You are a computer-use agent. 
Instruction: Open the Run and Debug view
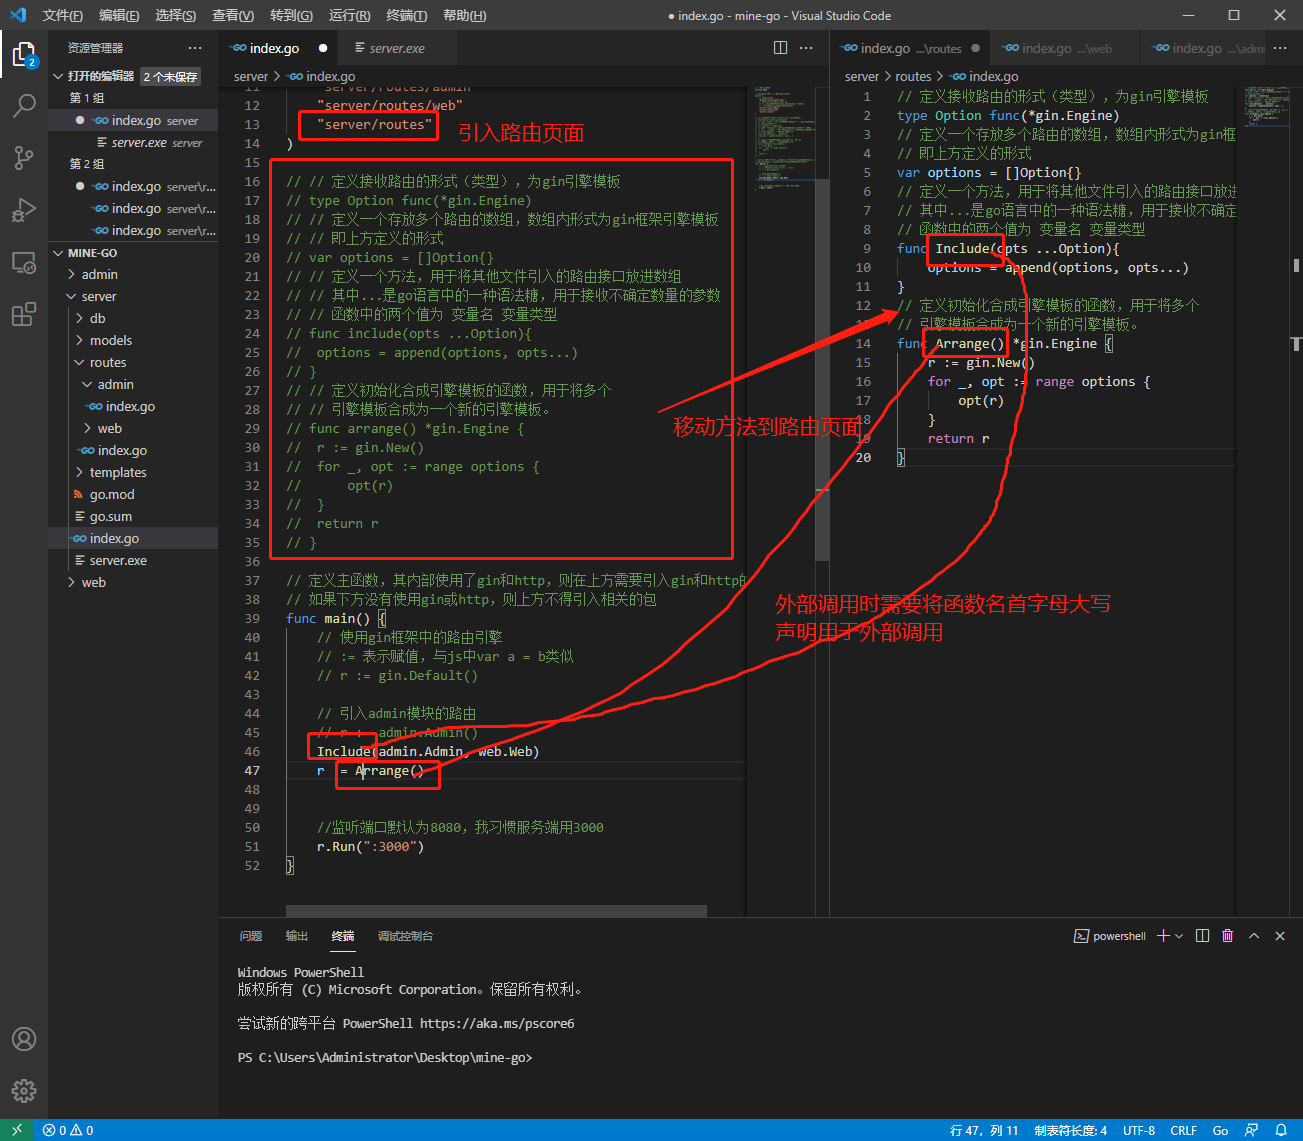click(24, 210)
